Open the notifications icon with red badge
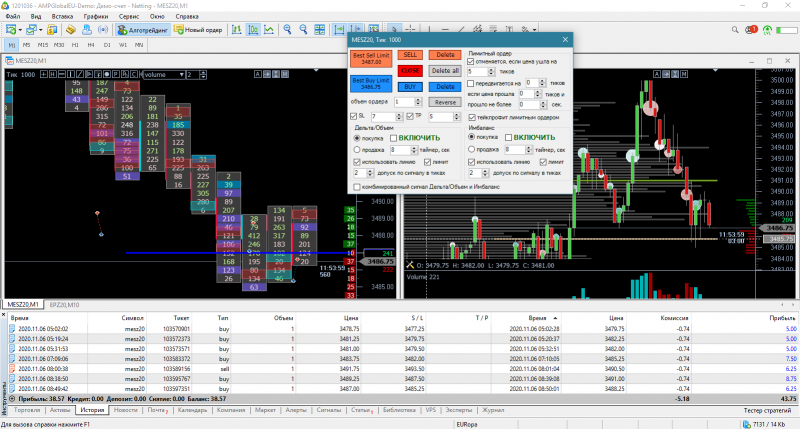The height and width of the screenshot is (429, 800). click(x=751, y=30)
